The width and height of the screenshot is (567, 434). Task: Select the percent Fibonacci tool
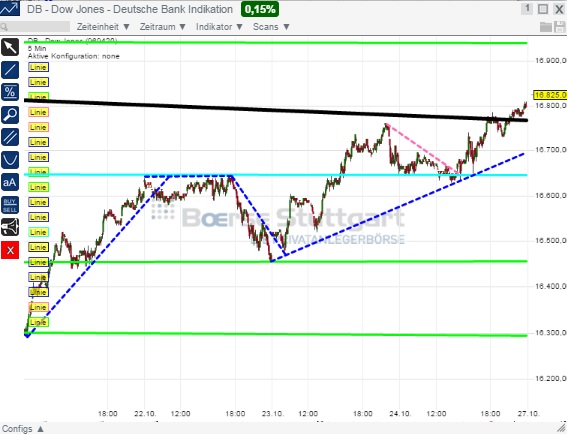[10, 92]
